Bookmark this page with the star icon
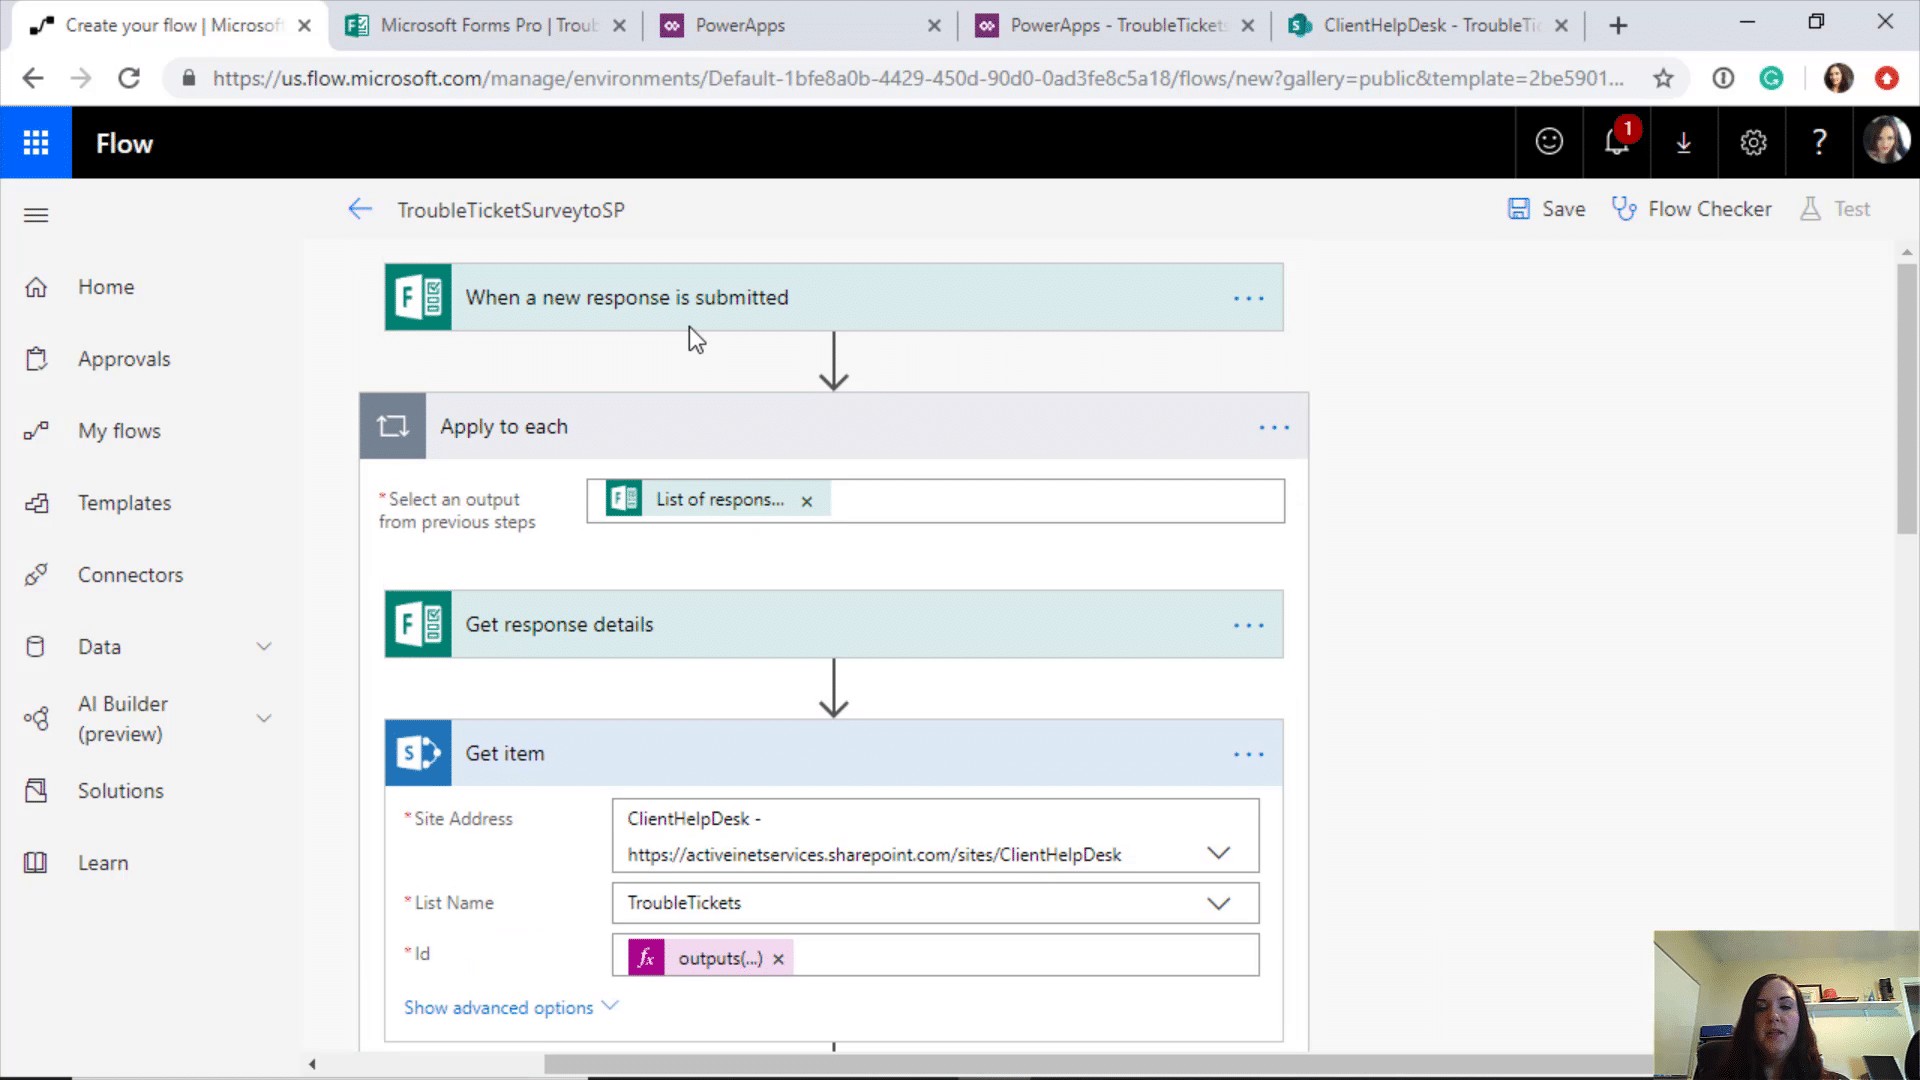This screenshot has width=1920, height=1080. tap(1663, 78)
